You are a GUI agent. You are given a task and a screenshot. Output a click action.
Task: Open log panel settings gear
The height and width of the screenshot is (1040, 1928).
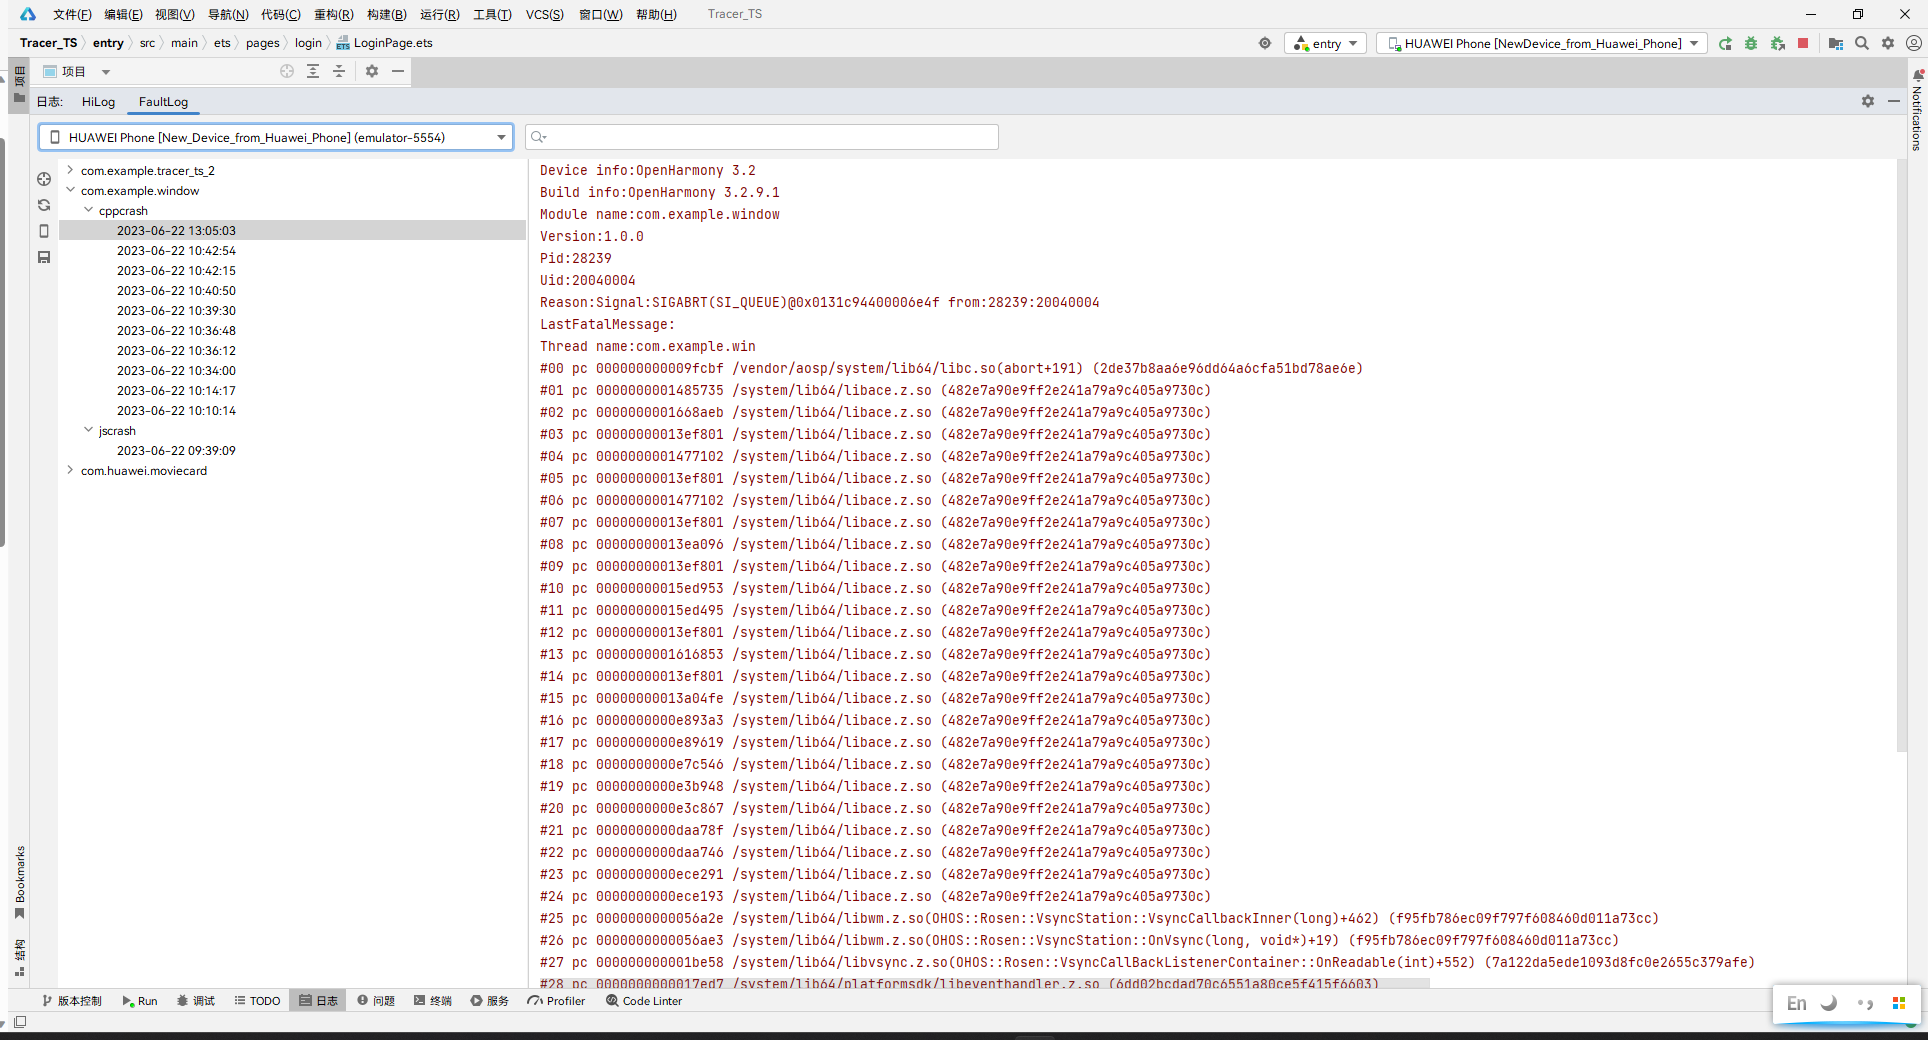click(x=1867, y=101)
